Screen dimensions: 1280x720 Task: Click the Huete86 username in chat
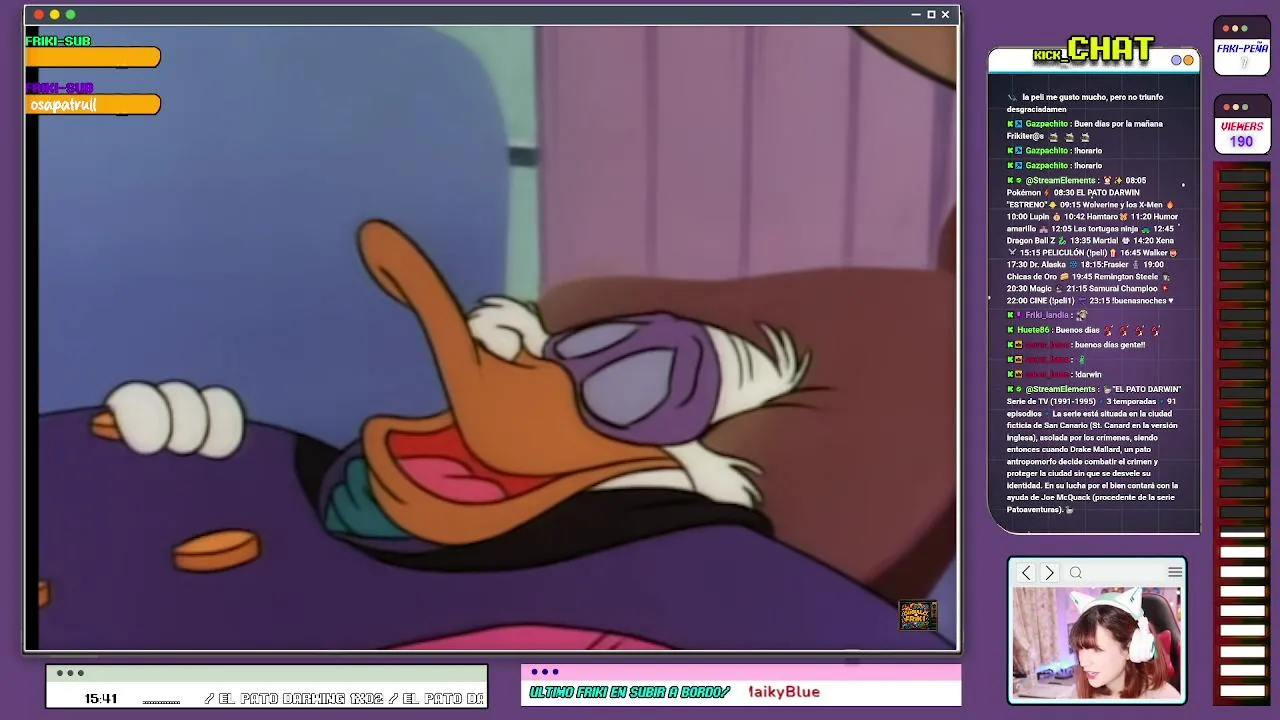[x=1033, y=330]
